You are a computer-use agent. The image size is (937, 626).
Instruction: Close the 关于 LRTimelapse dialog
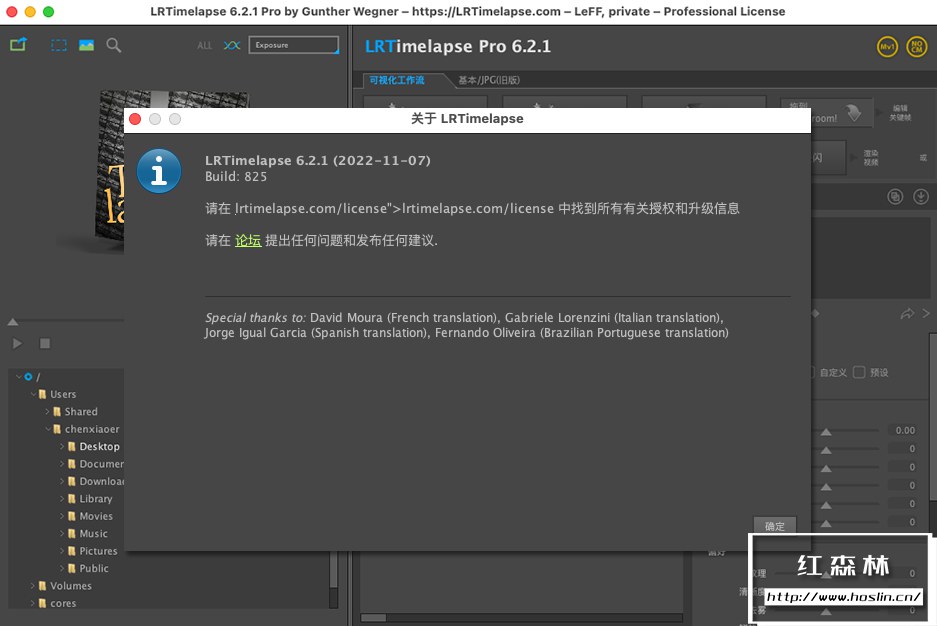click(135, 119)
